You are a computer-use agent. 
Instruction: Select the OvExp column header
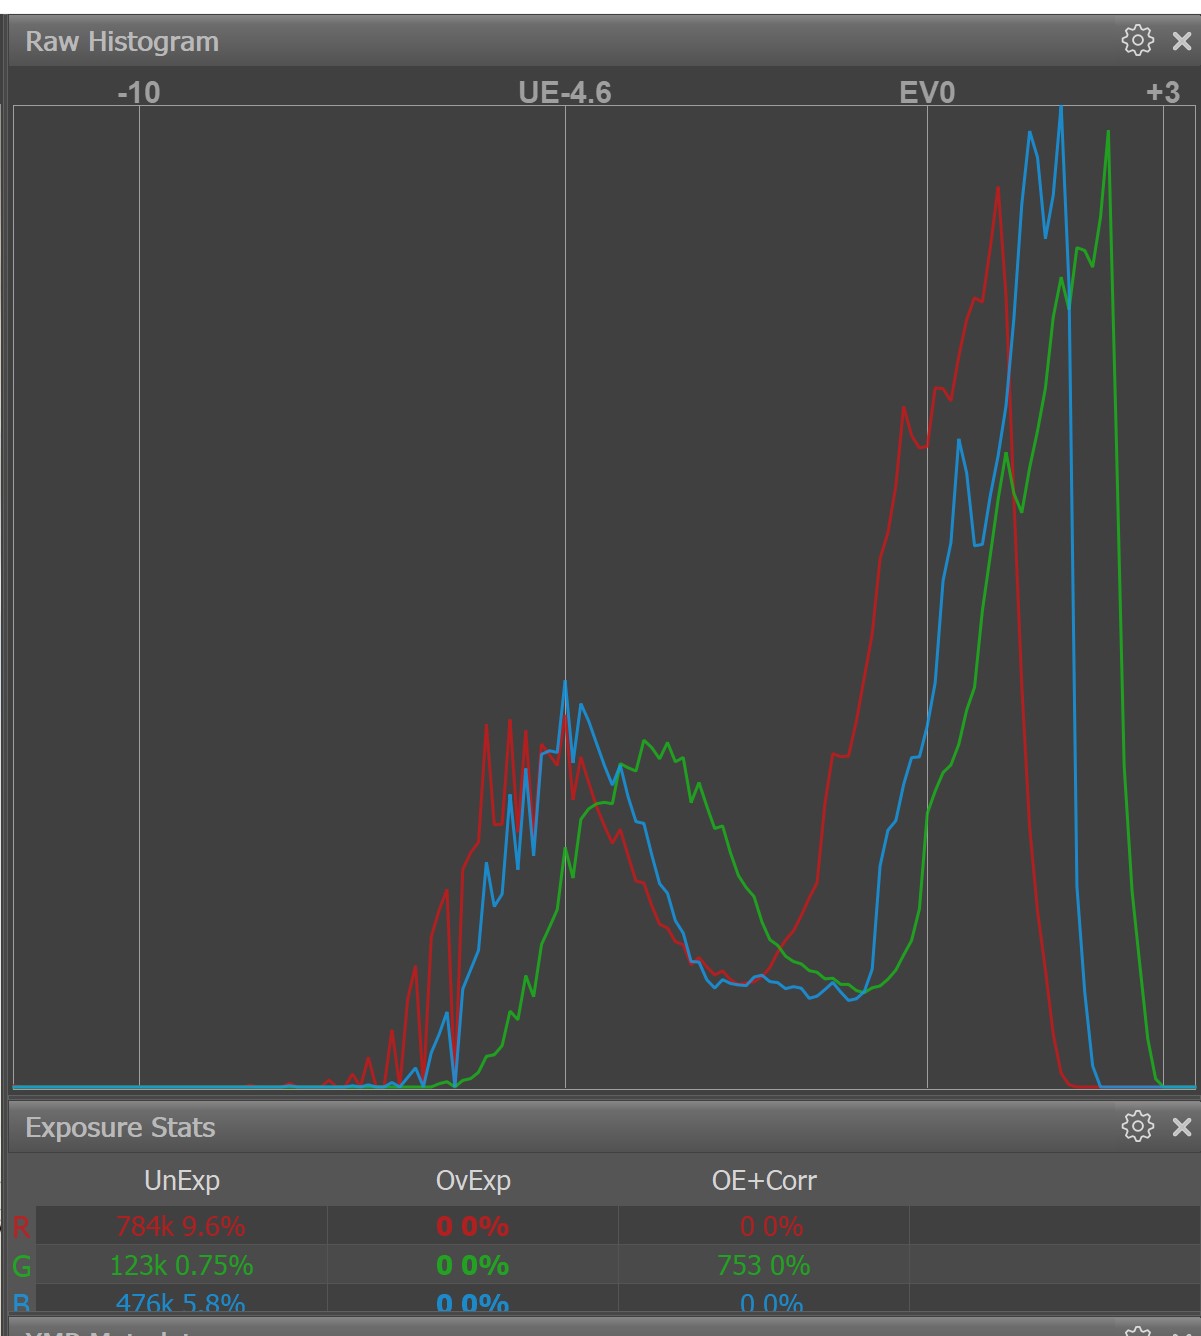click(x=473, y=1181)
